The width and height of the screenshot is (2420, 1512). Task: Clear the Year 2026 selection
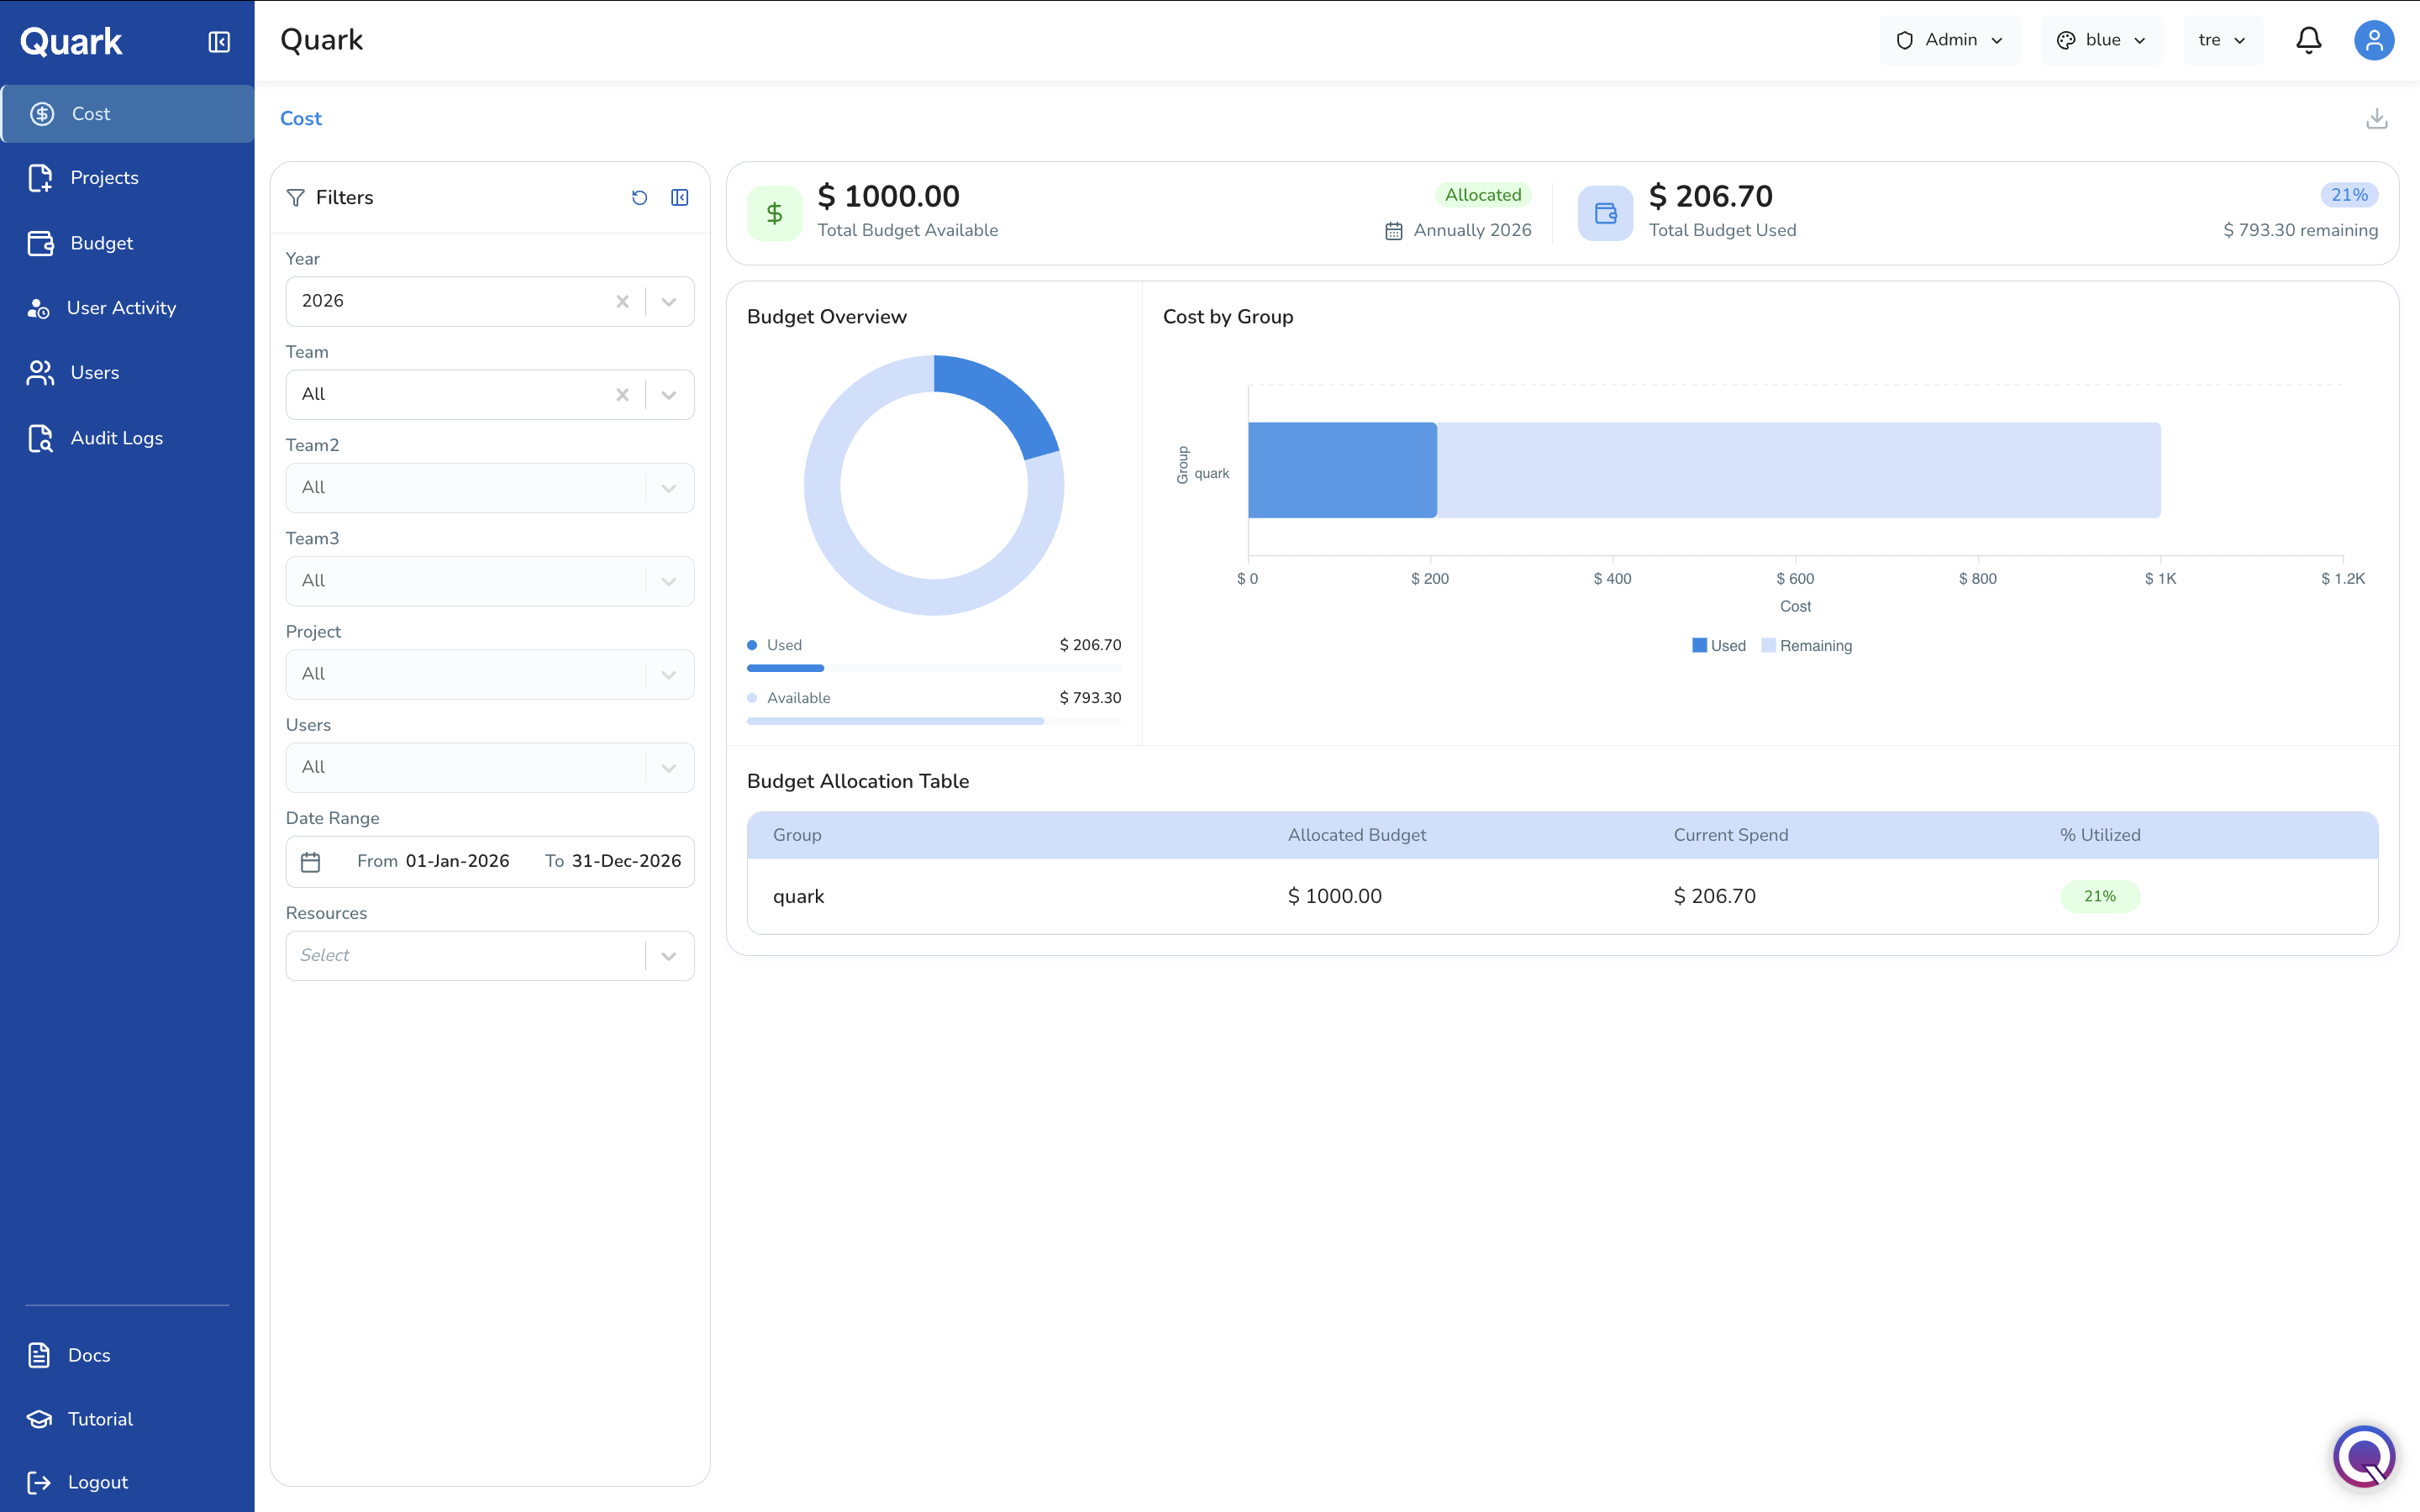622,301
